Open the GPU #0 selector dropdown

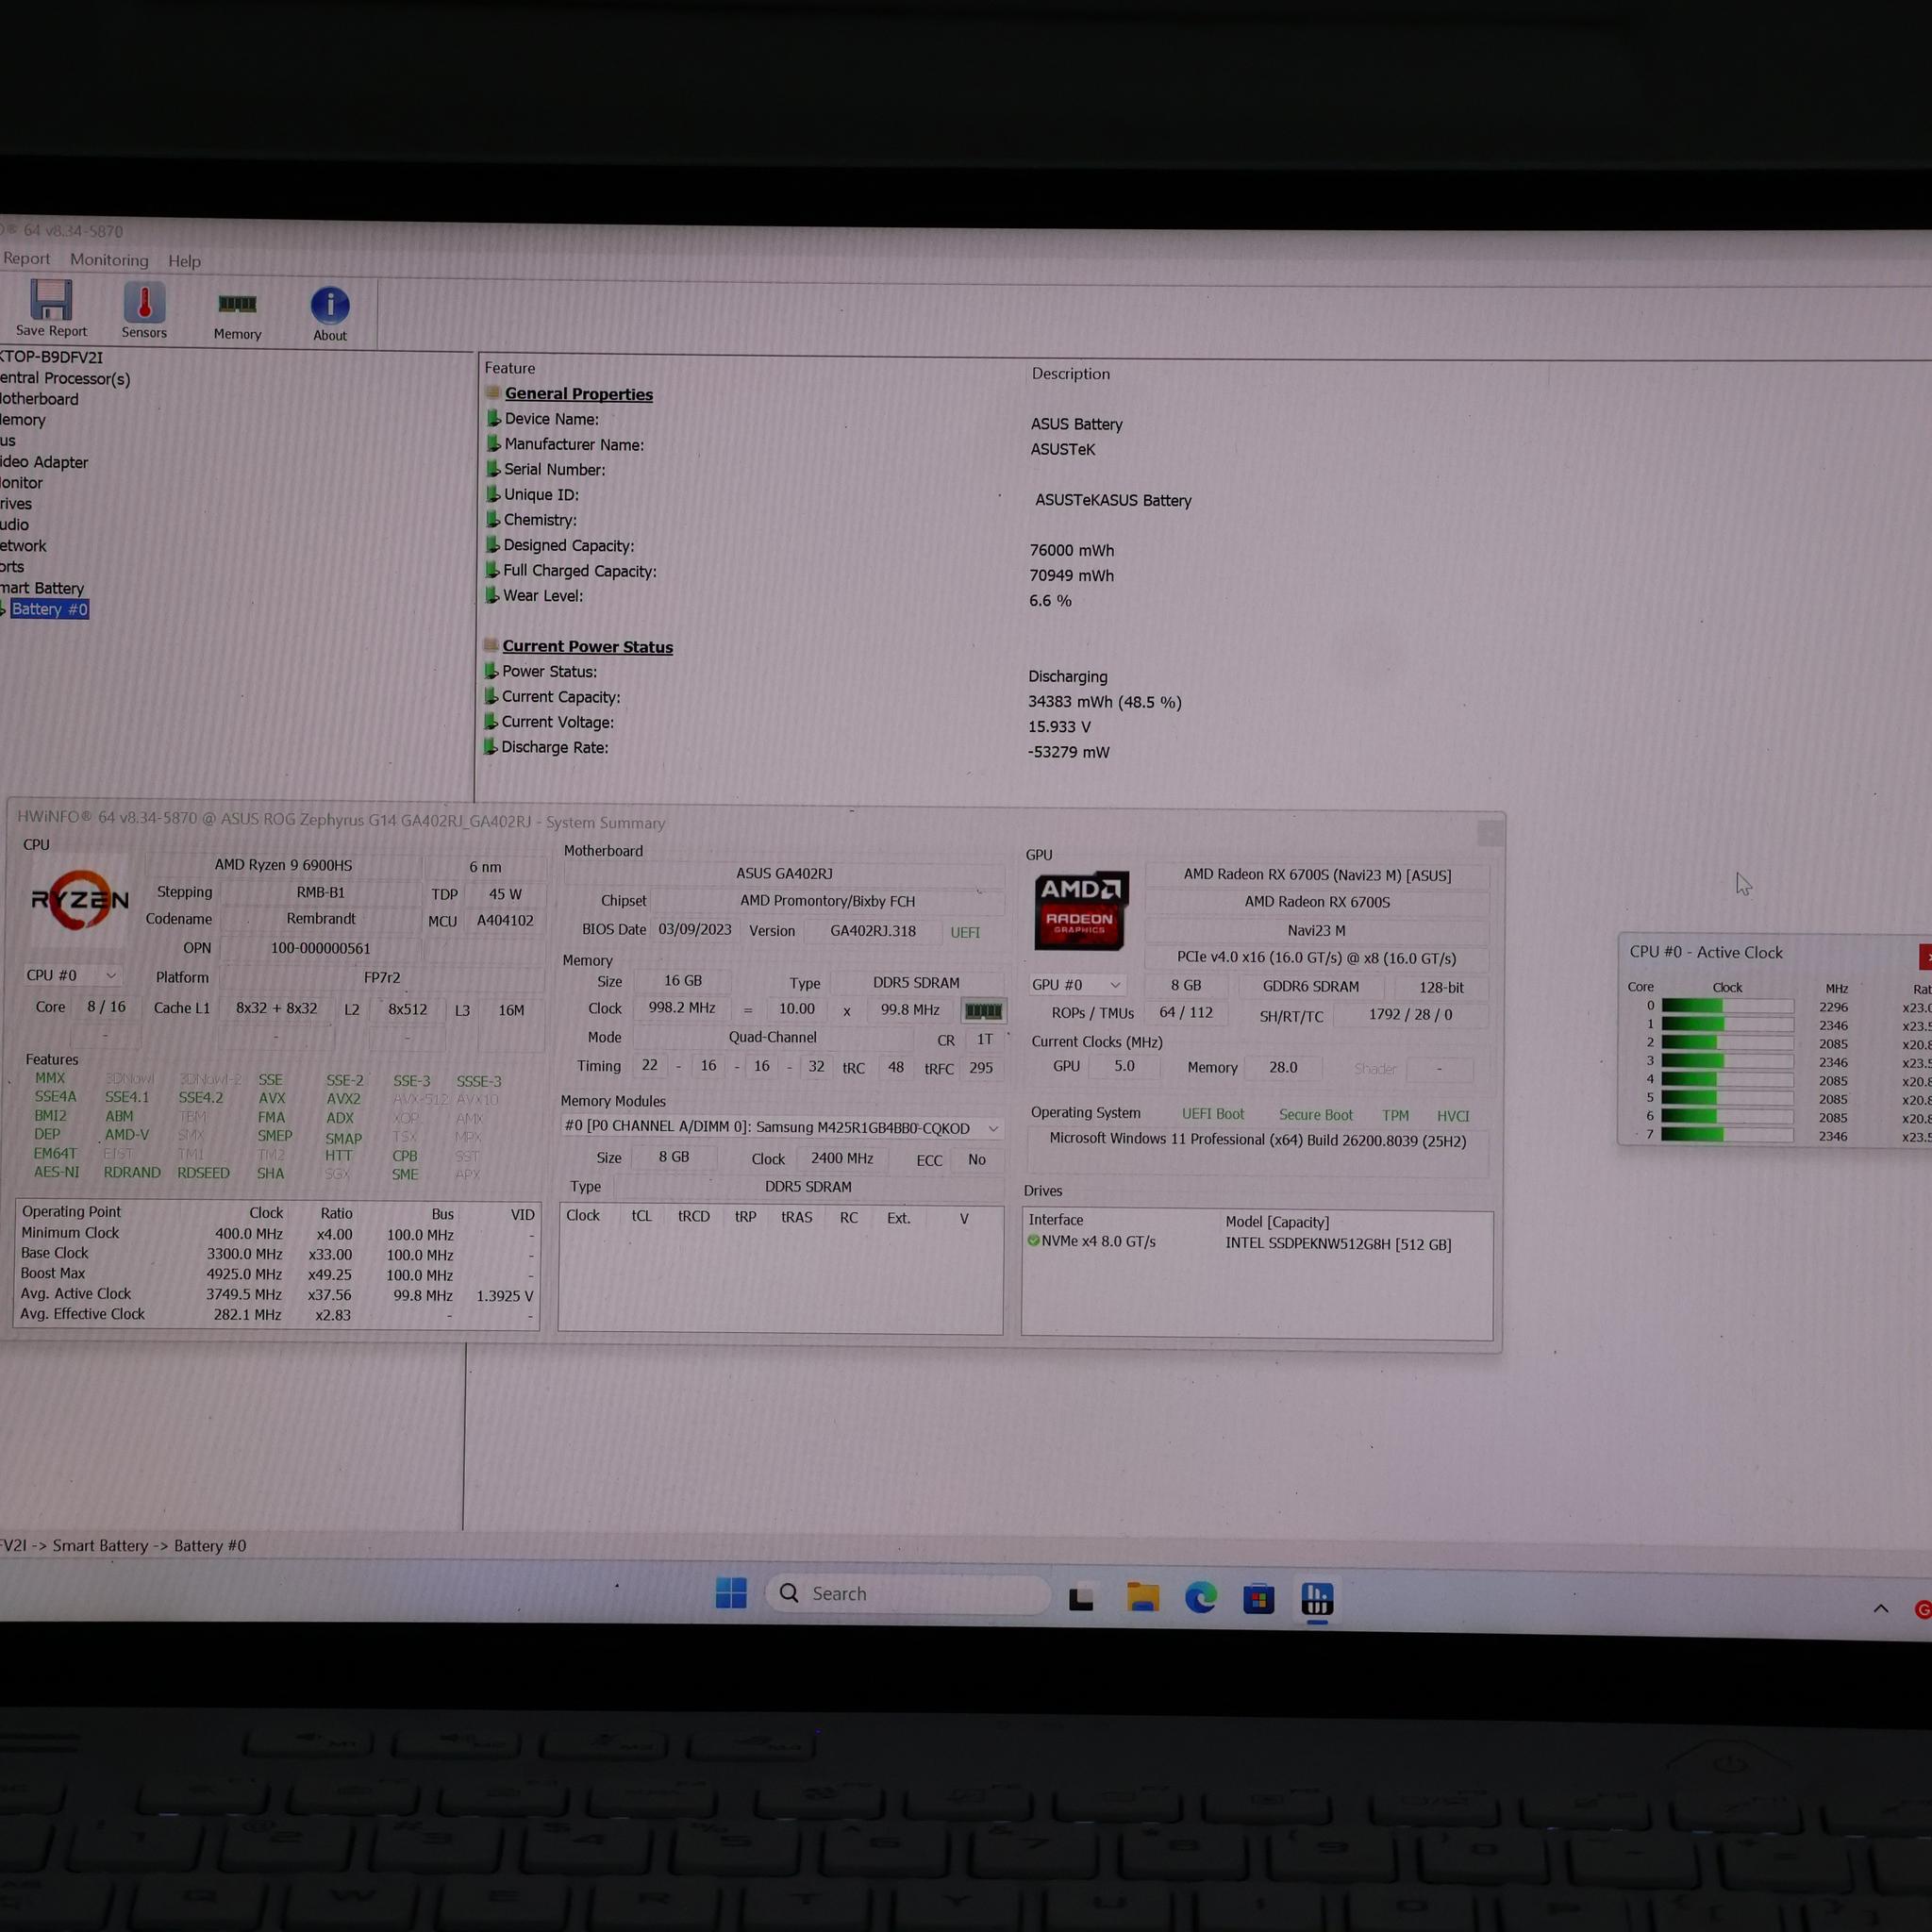coord(1076,985)
